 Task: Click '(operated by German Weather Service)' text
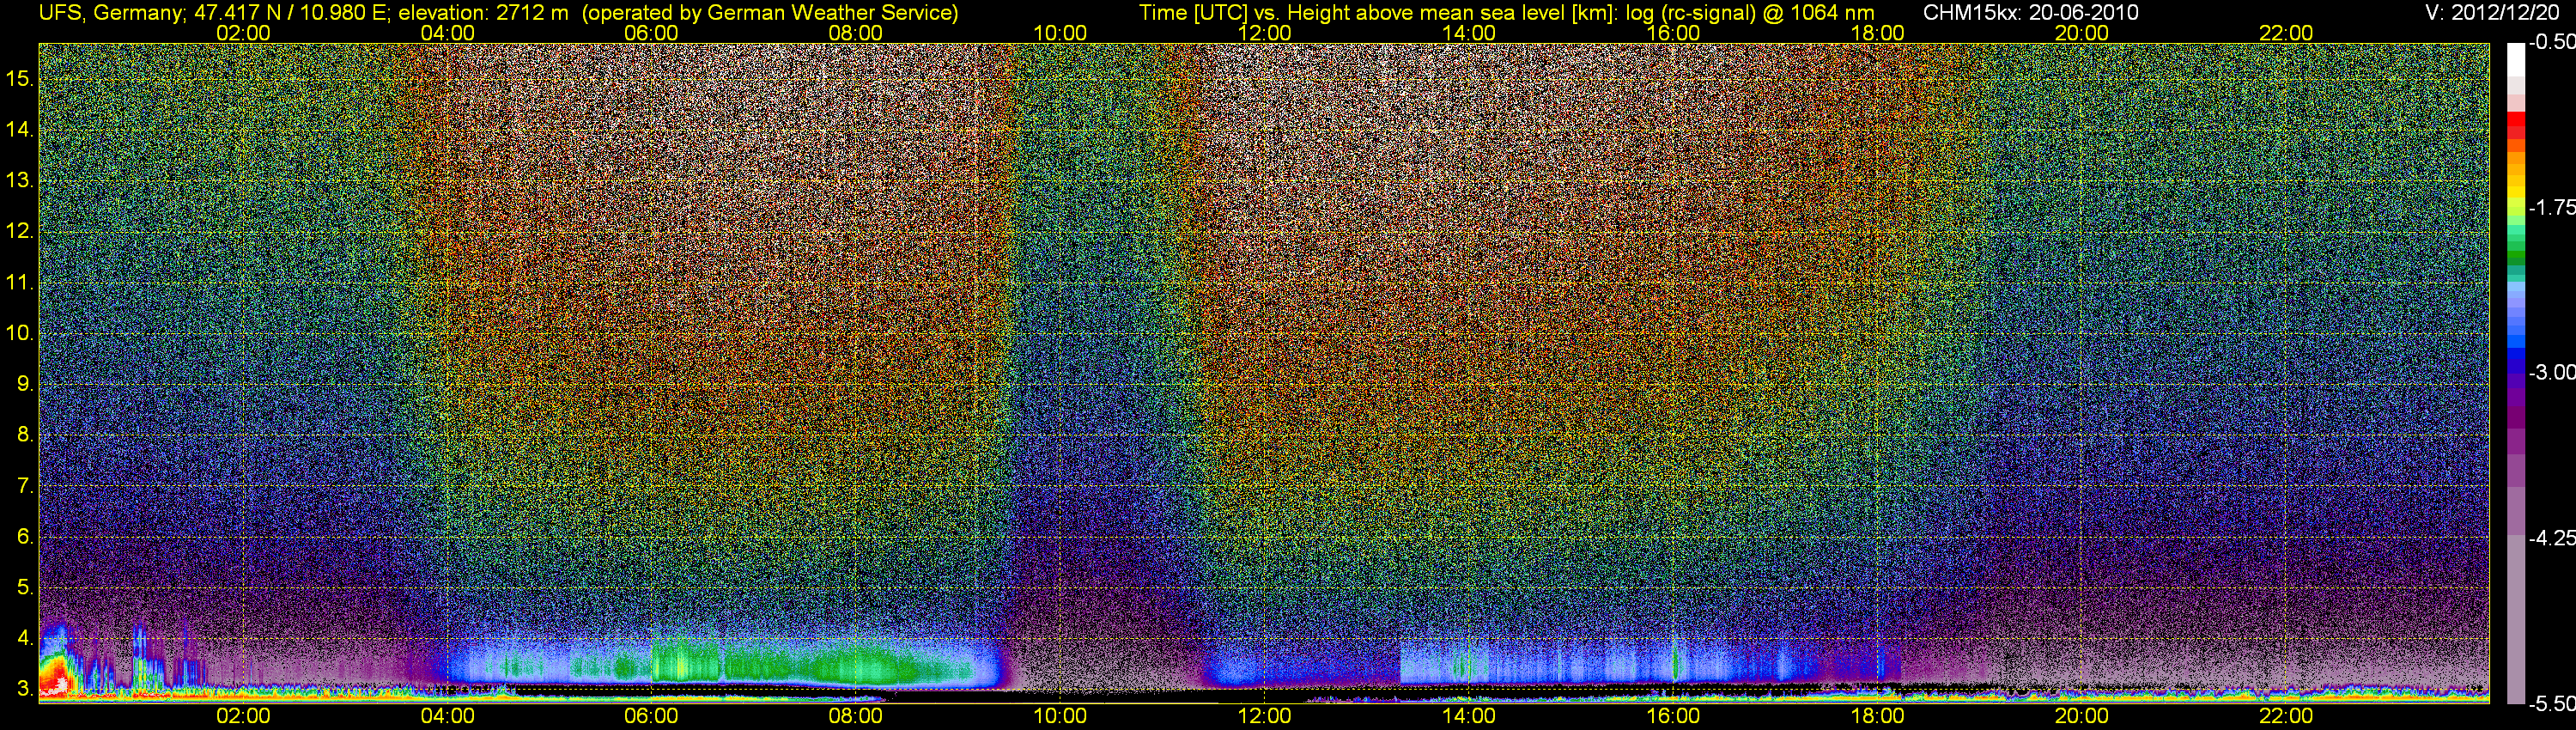(x=770, y=13)
